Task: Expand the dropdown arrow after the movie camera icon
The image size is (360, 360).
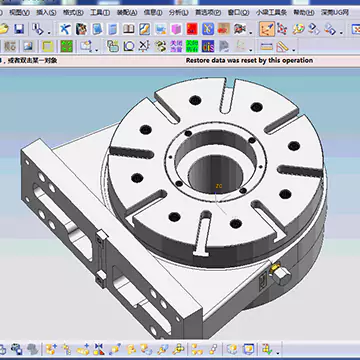Action: 251,33
